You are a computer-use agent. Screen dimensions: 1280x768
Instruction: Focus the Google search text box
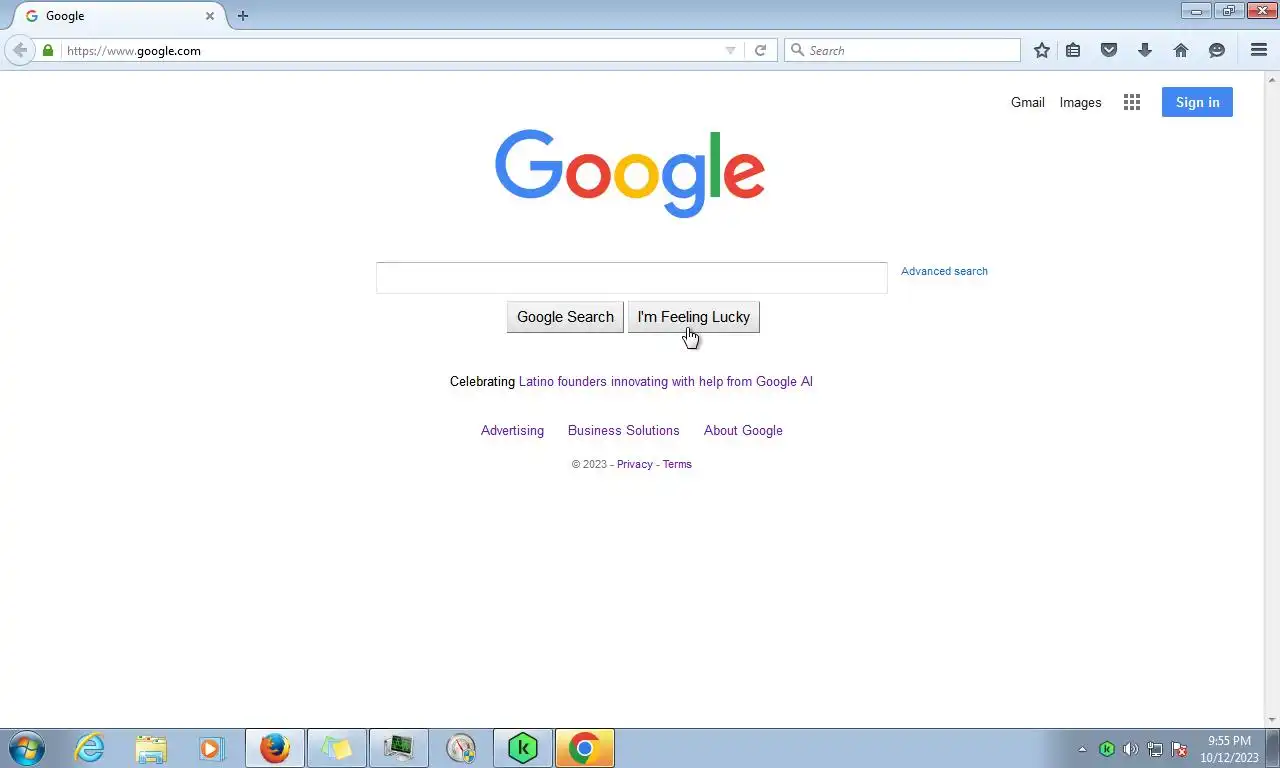[631, 278]
